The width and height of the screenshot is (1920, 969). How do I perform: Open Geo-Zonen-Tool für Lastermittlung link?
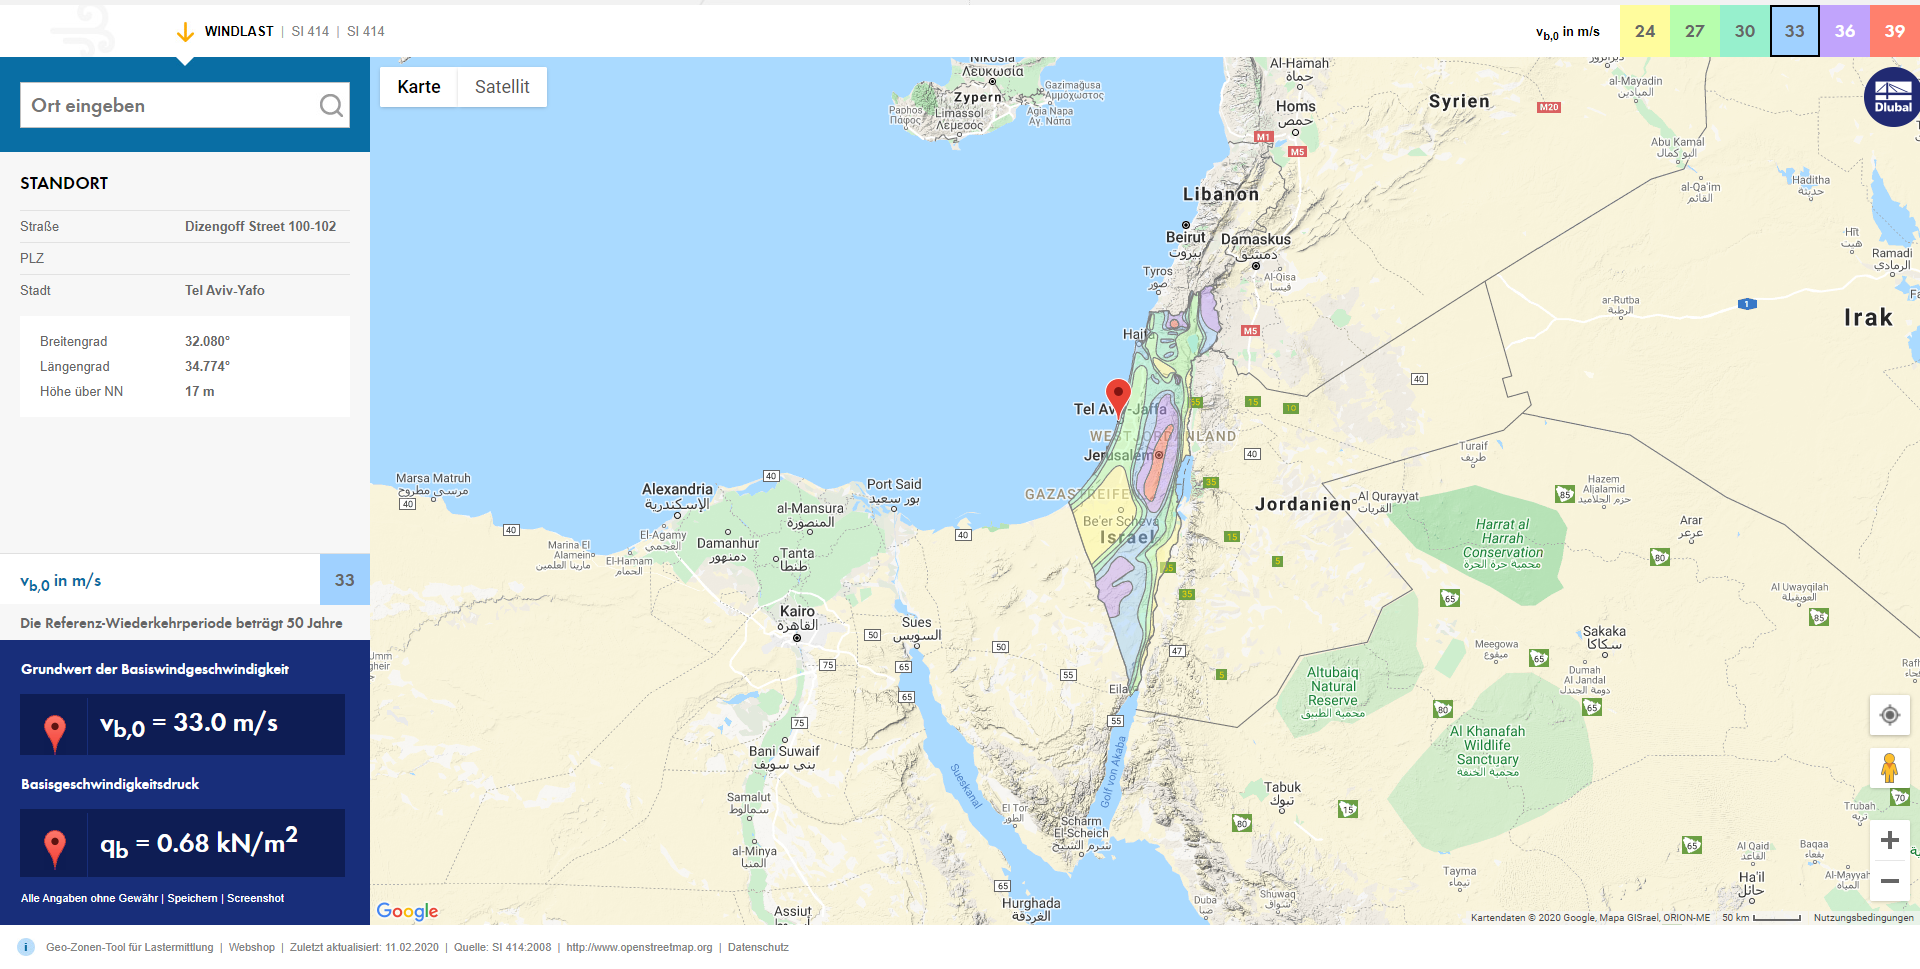coord(130,947)
